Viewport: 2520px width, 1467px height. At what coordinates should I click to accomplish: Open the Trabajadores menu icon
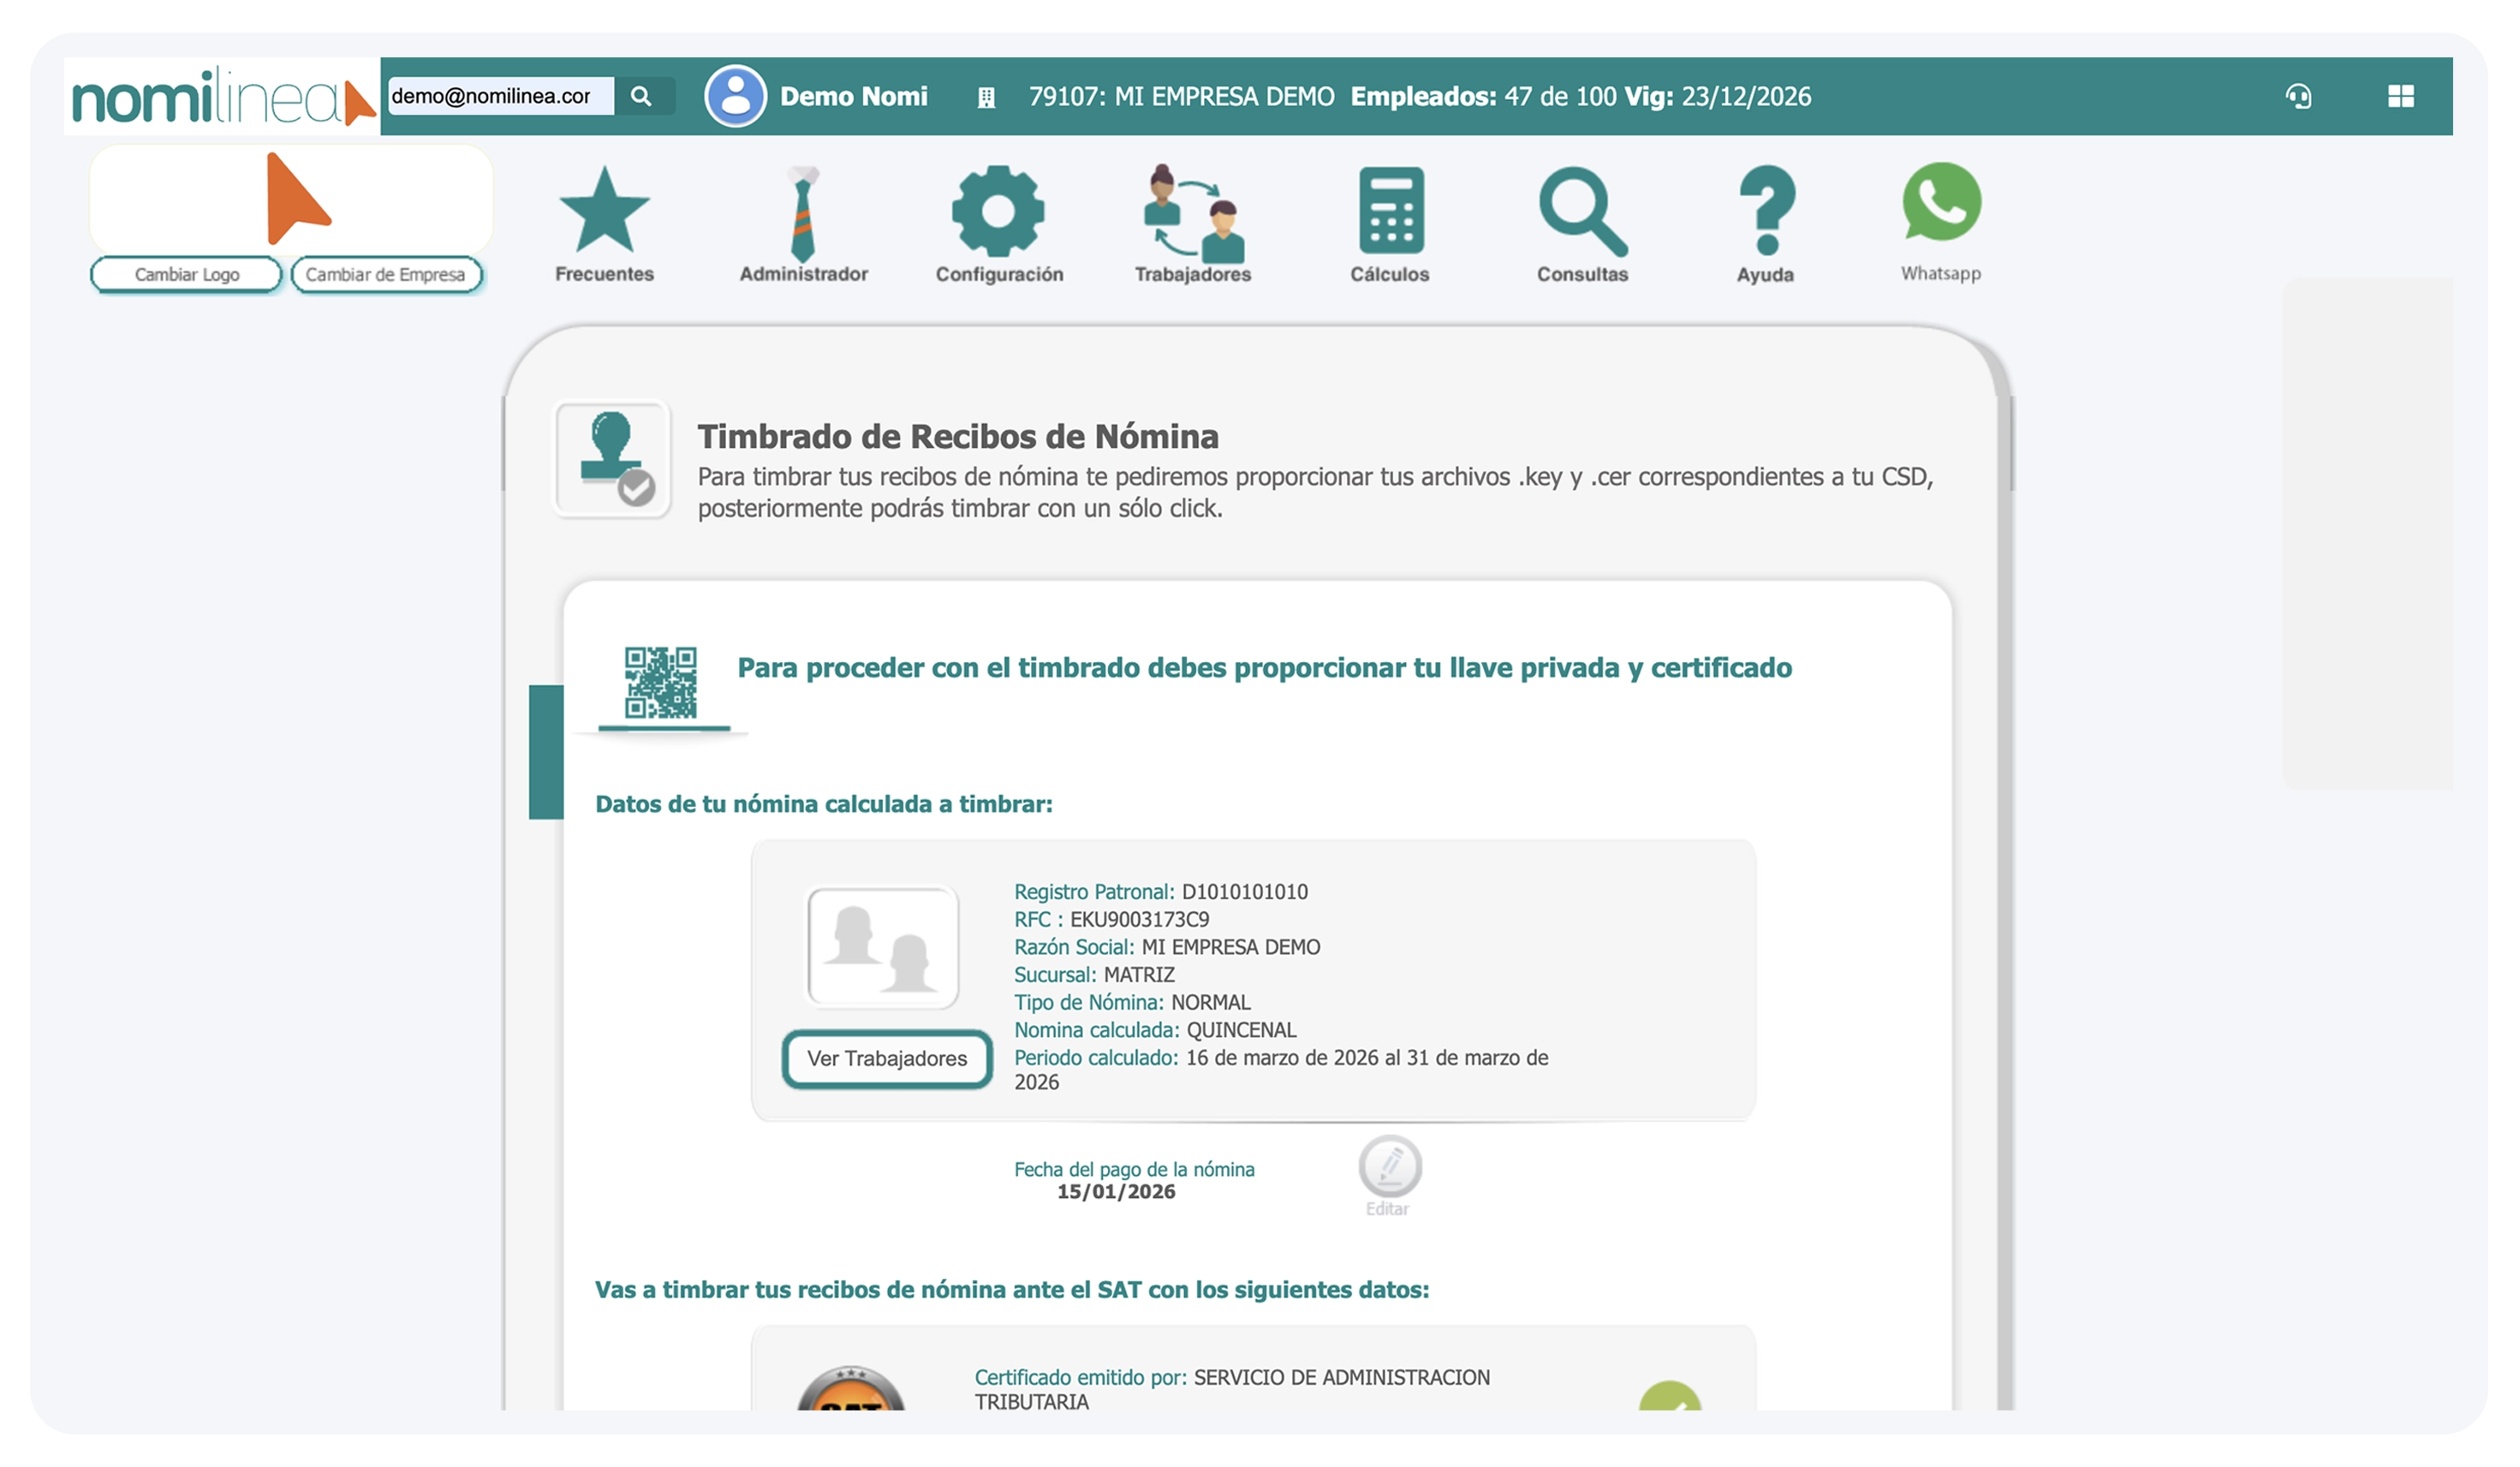click(1193, 213)
